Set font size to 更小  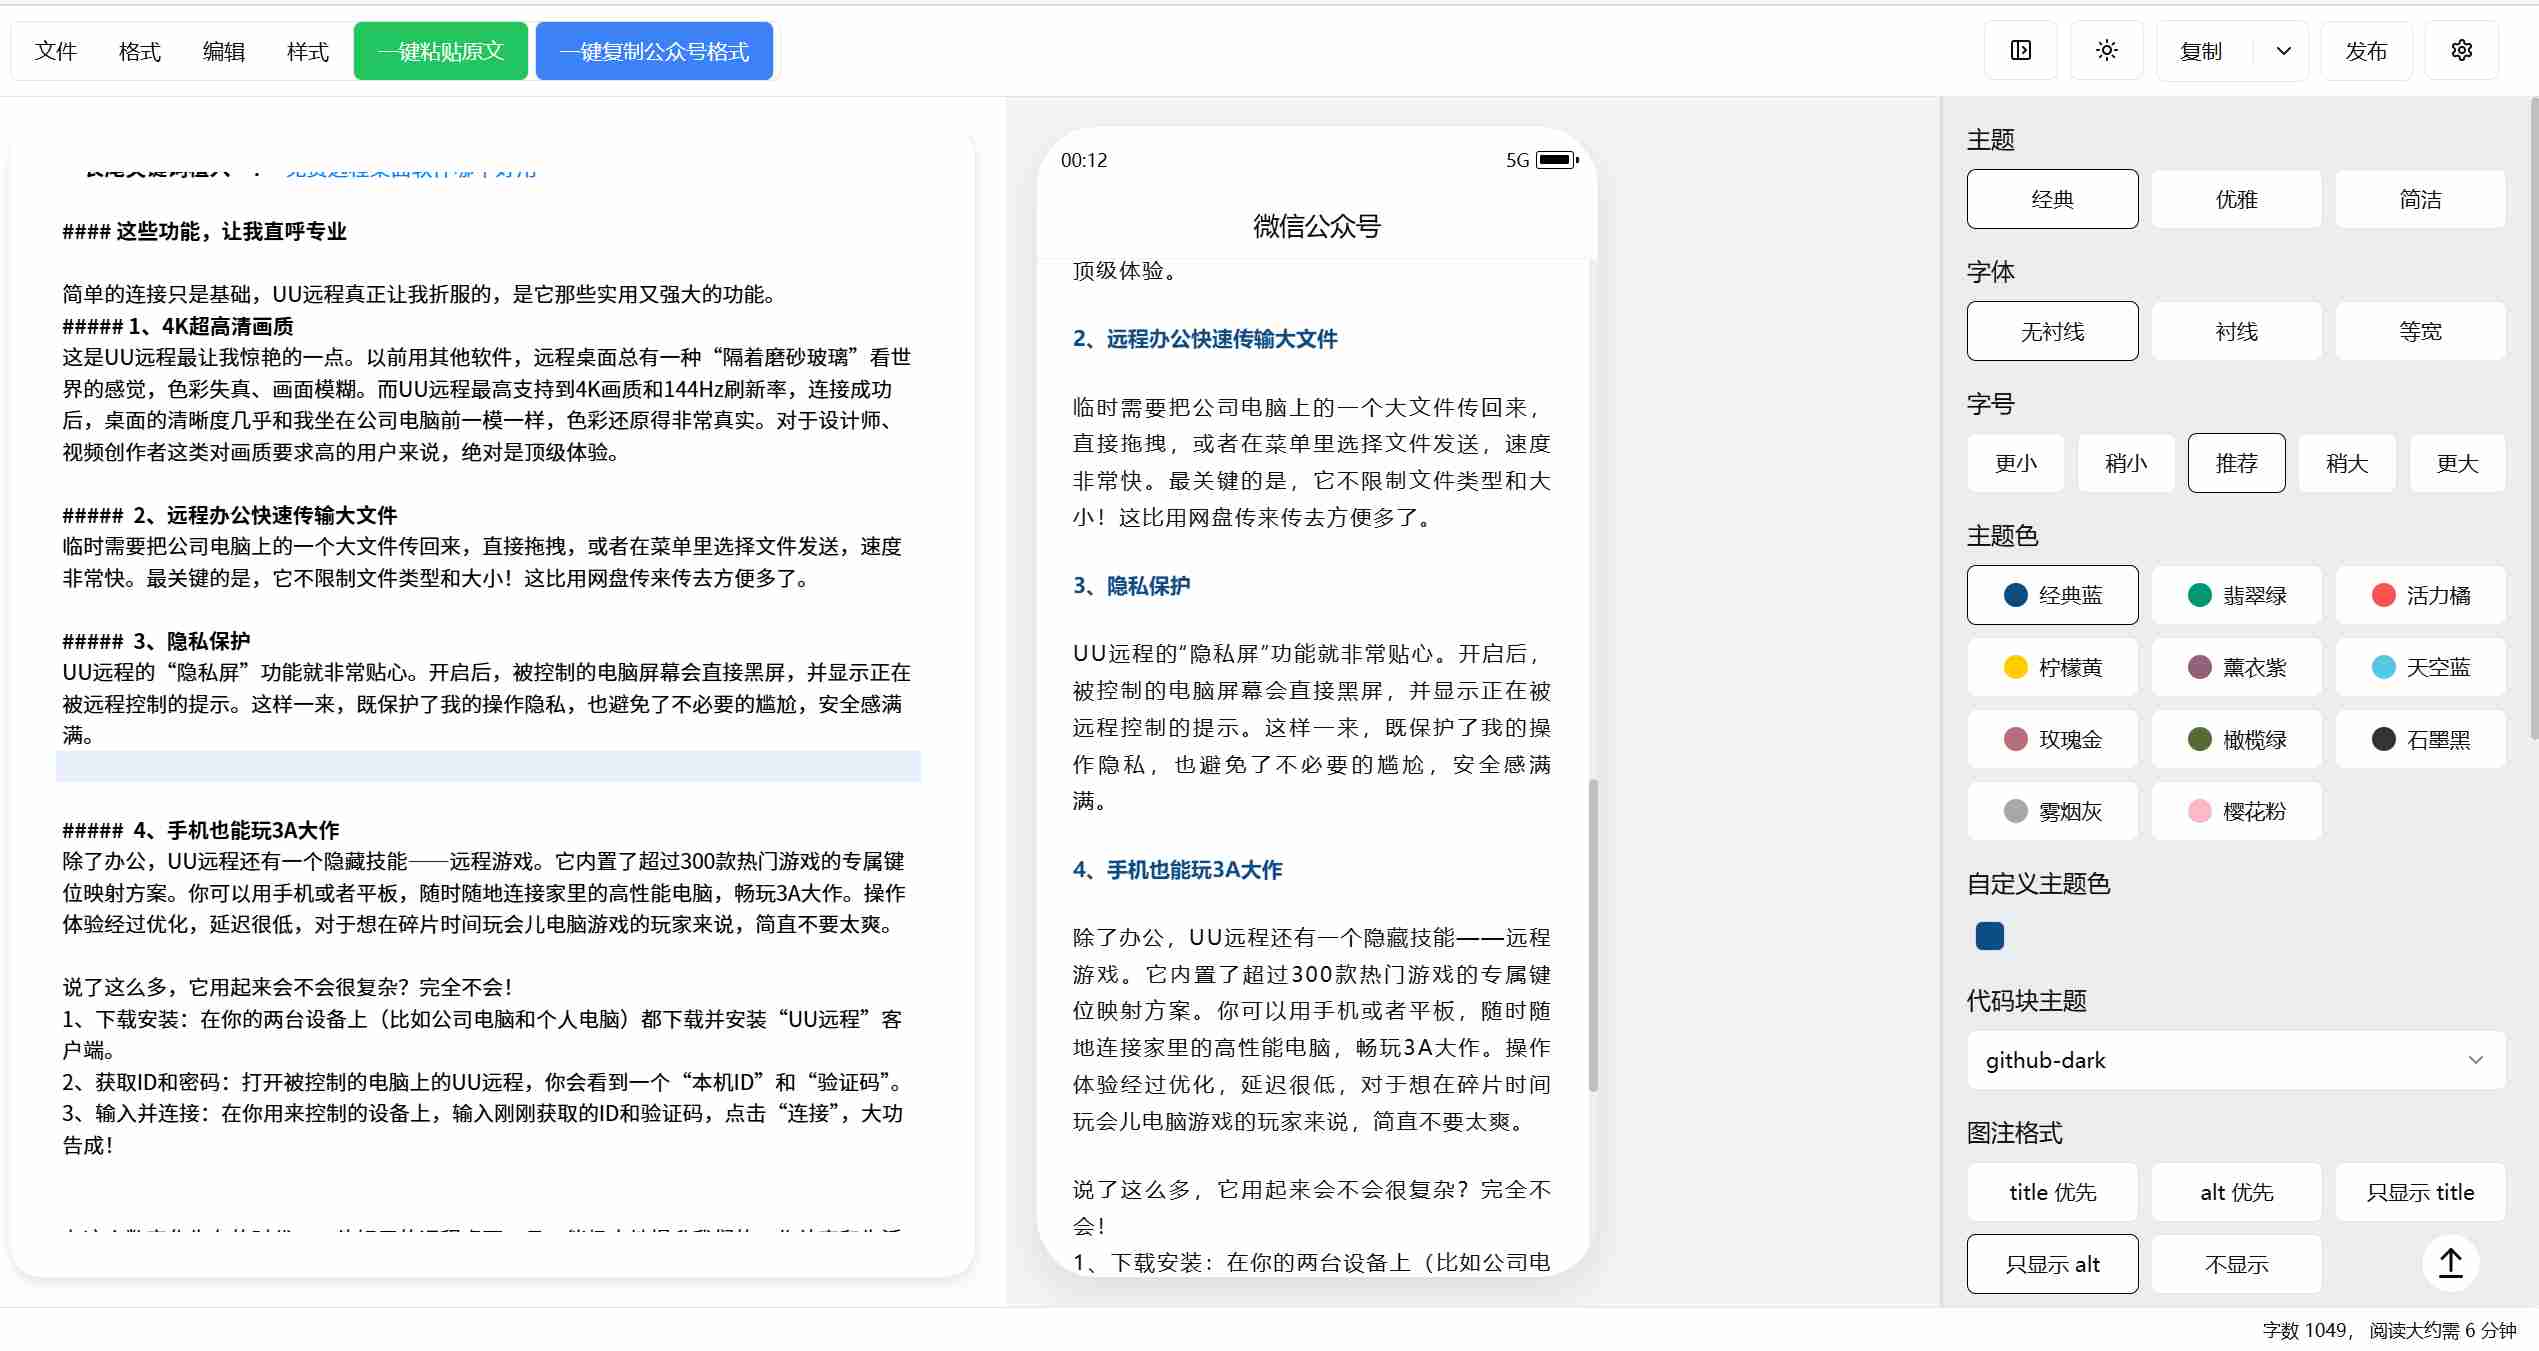[2016, 463]
